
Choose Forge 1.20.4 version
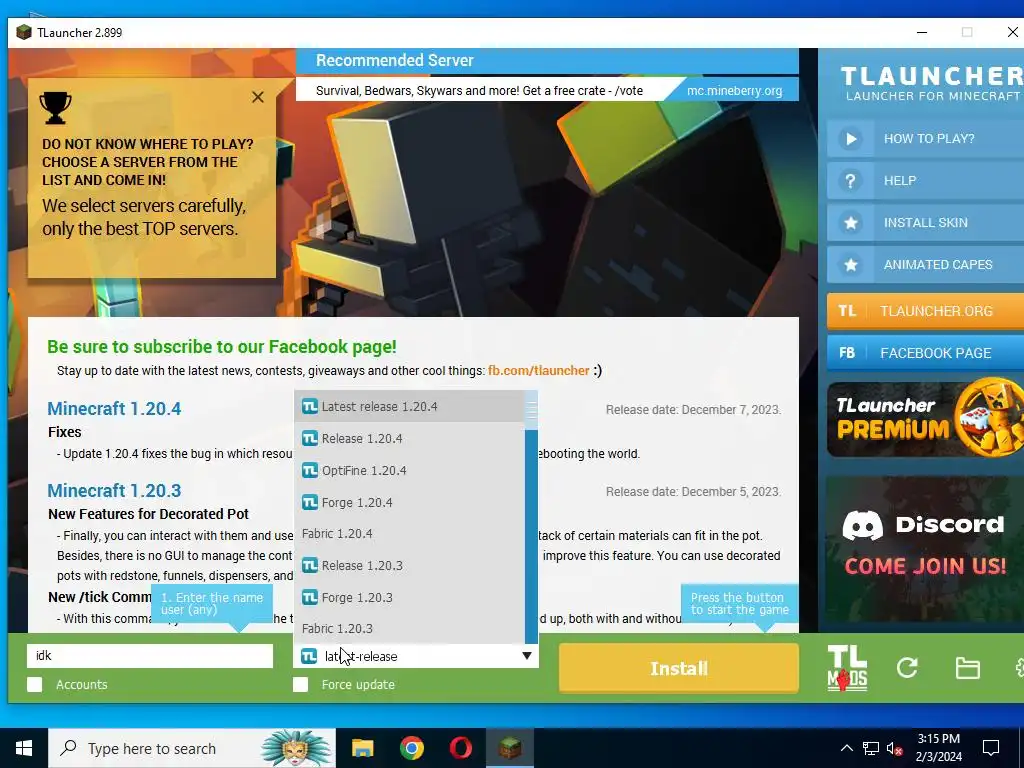tap(409, 502)
